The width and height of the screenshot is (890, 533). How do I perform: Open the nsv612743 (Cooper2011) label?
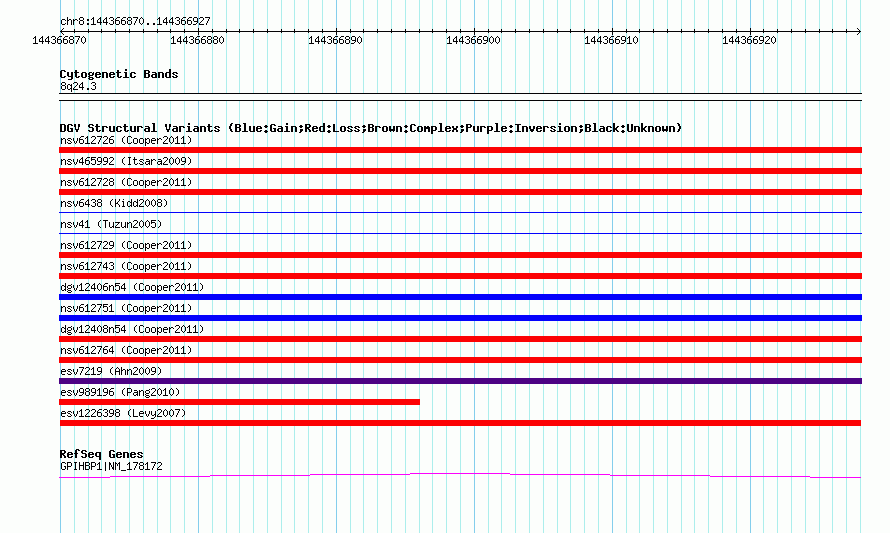click(x=126, y=266)
